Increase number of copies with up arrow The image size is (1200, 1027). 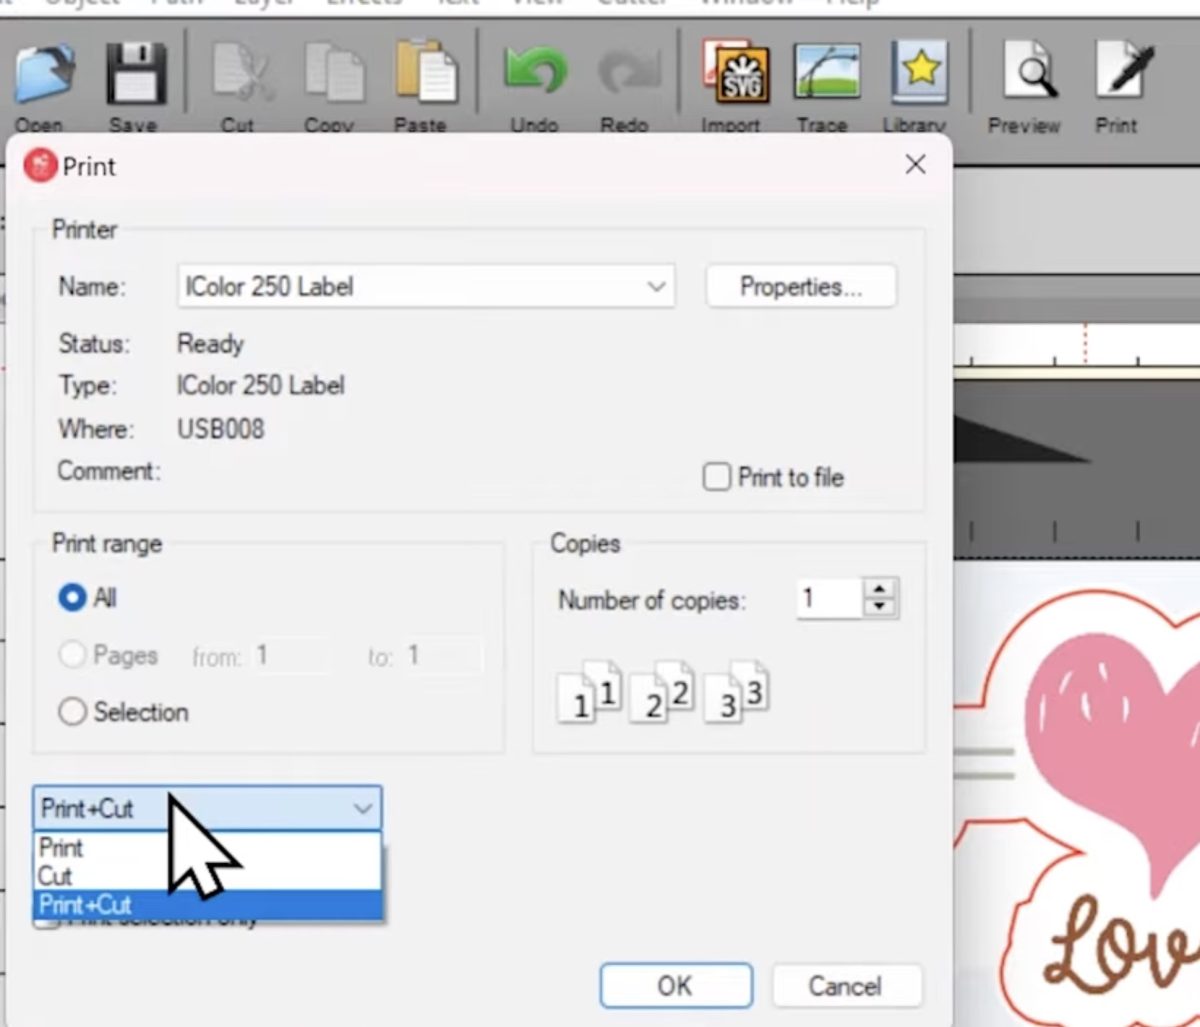880,589
